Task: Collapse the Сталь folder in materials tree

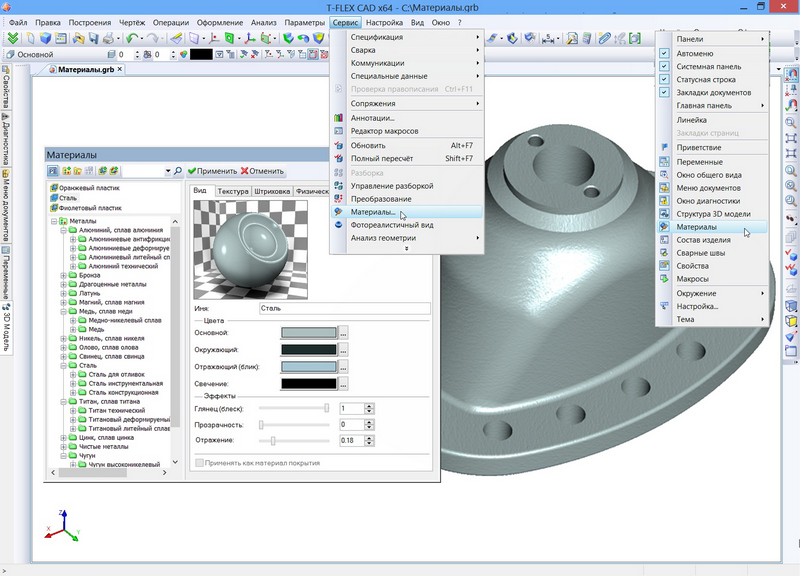Action: [64, 365]
